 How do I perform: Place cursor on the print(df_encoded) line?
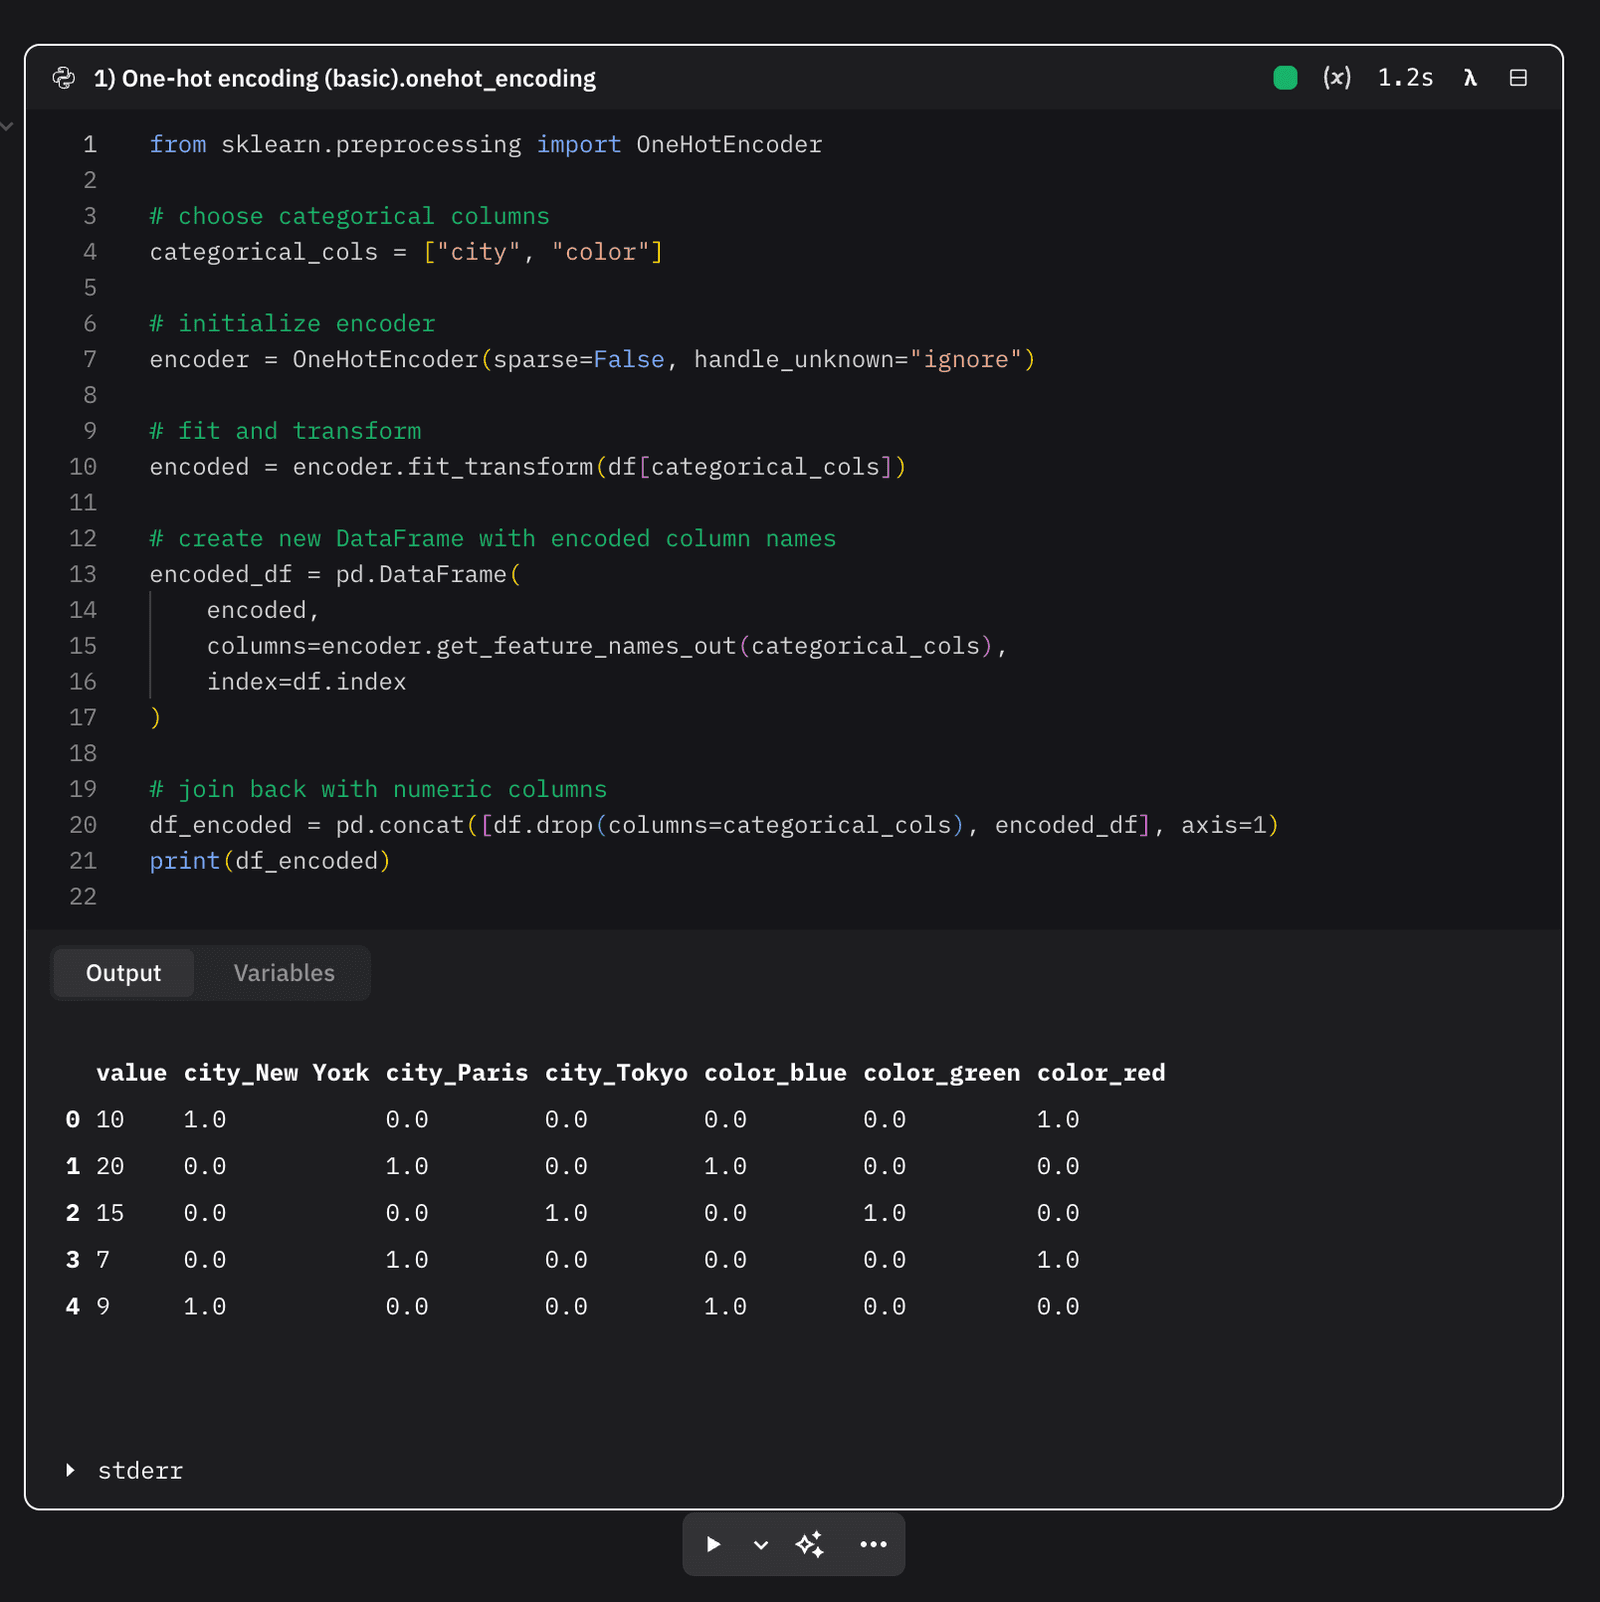coord(270,861)
